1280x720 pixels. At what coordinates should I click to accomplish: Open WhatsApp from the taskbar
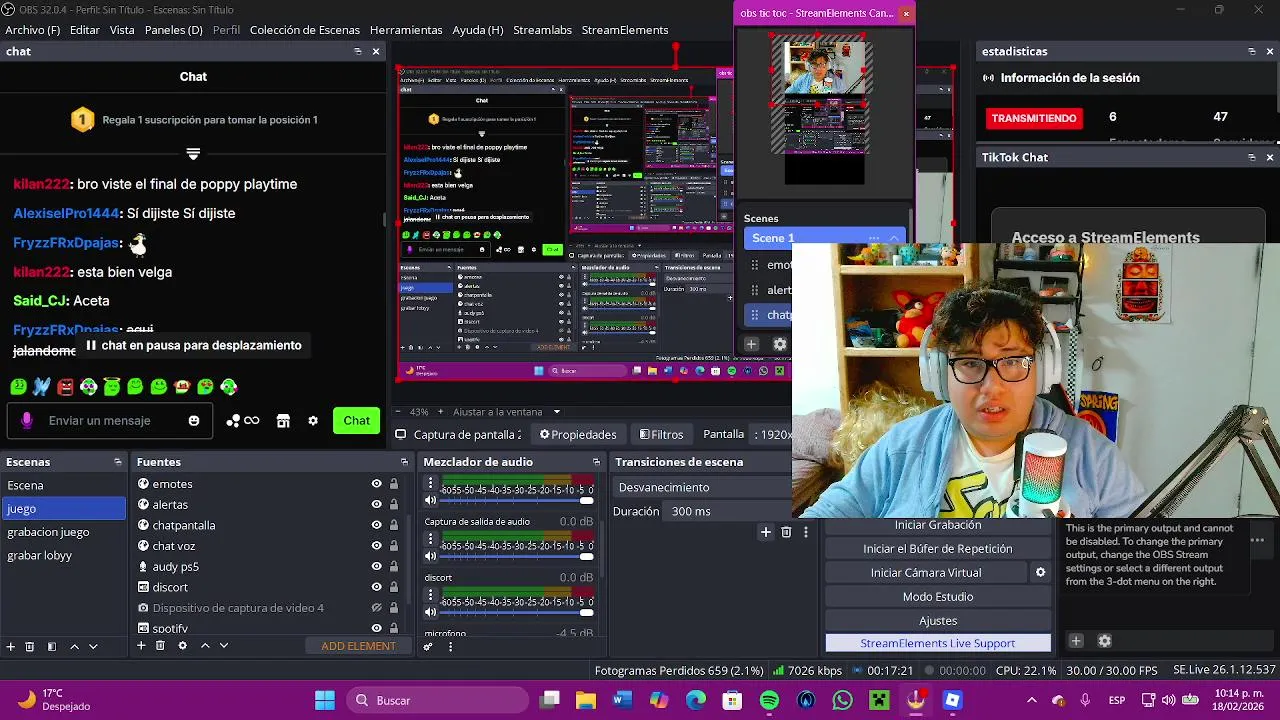tap(842, 700)
